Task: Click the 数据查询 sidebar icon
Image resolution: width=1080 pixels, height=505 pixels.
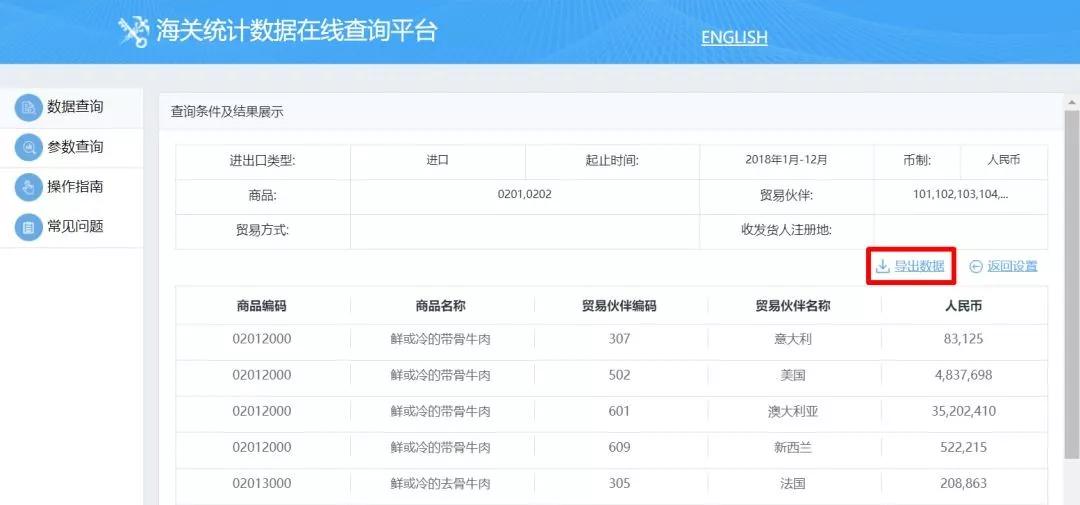Action: [29, 108]
